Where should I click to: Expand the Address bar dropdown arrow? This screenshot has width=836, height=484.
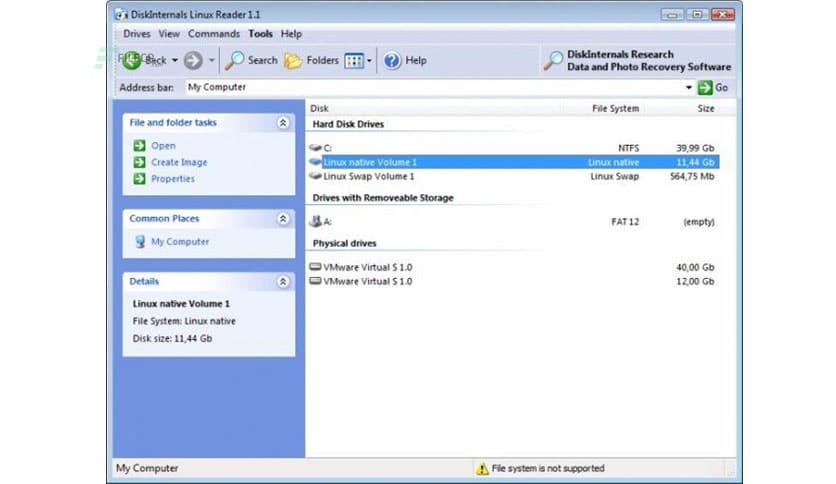689,87
